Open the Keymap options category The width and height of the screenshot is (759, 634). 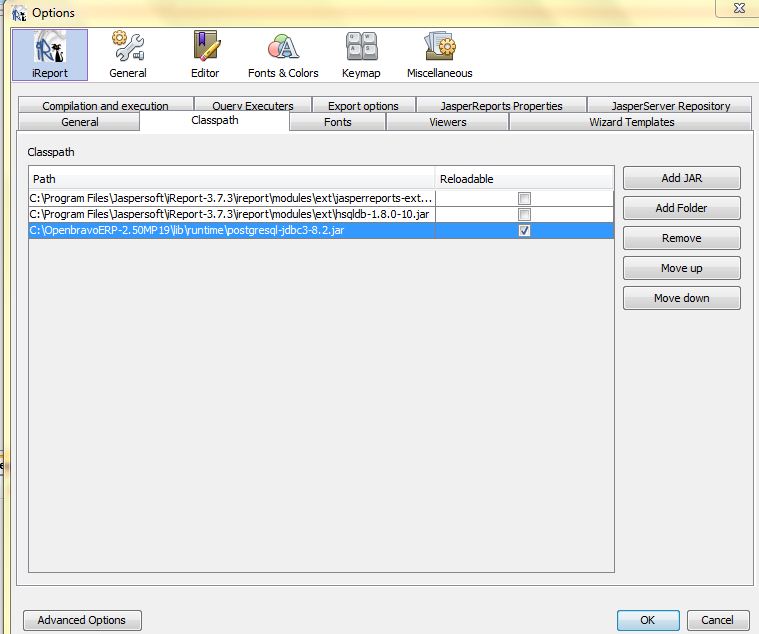[x=361, y=55]
